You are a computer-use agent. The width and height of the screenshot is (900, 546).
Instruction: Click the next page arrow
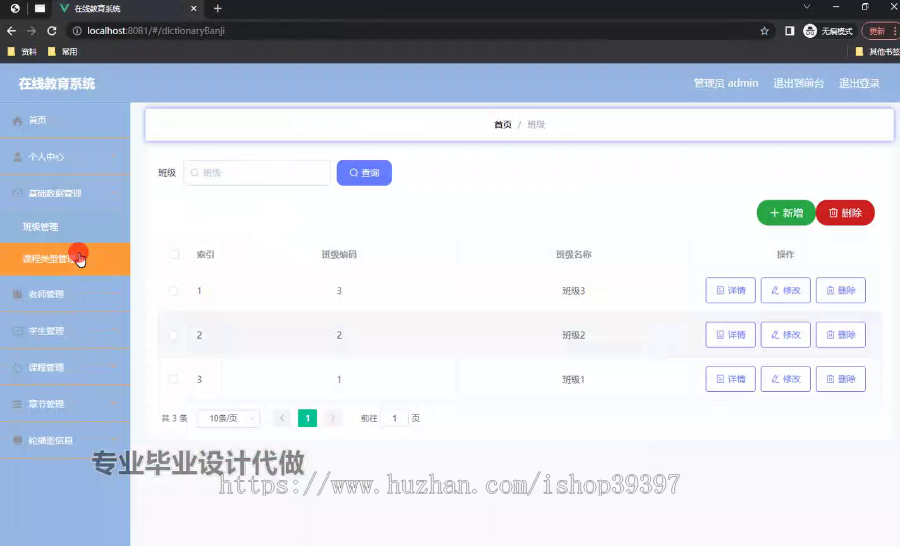point(332,419)
